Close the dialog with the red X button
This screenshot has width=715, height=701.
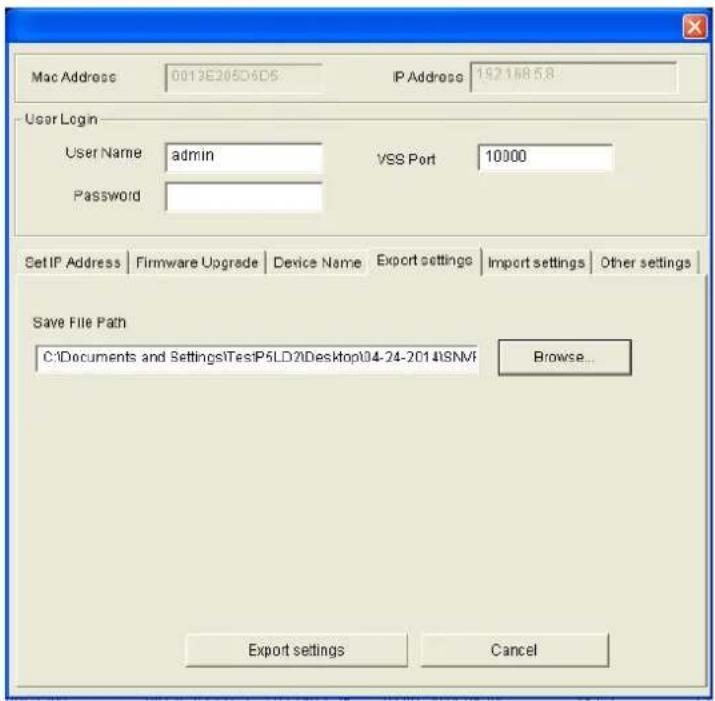click(694, 26)
